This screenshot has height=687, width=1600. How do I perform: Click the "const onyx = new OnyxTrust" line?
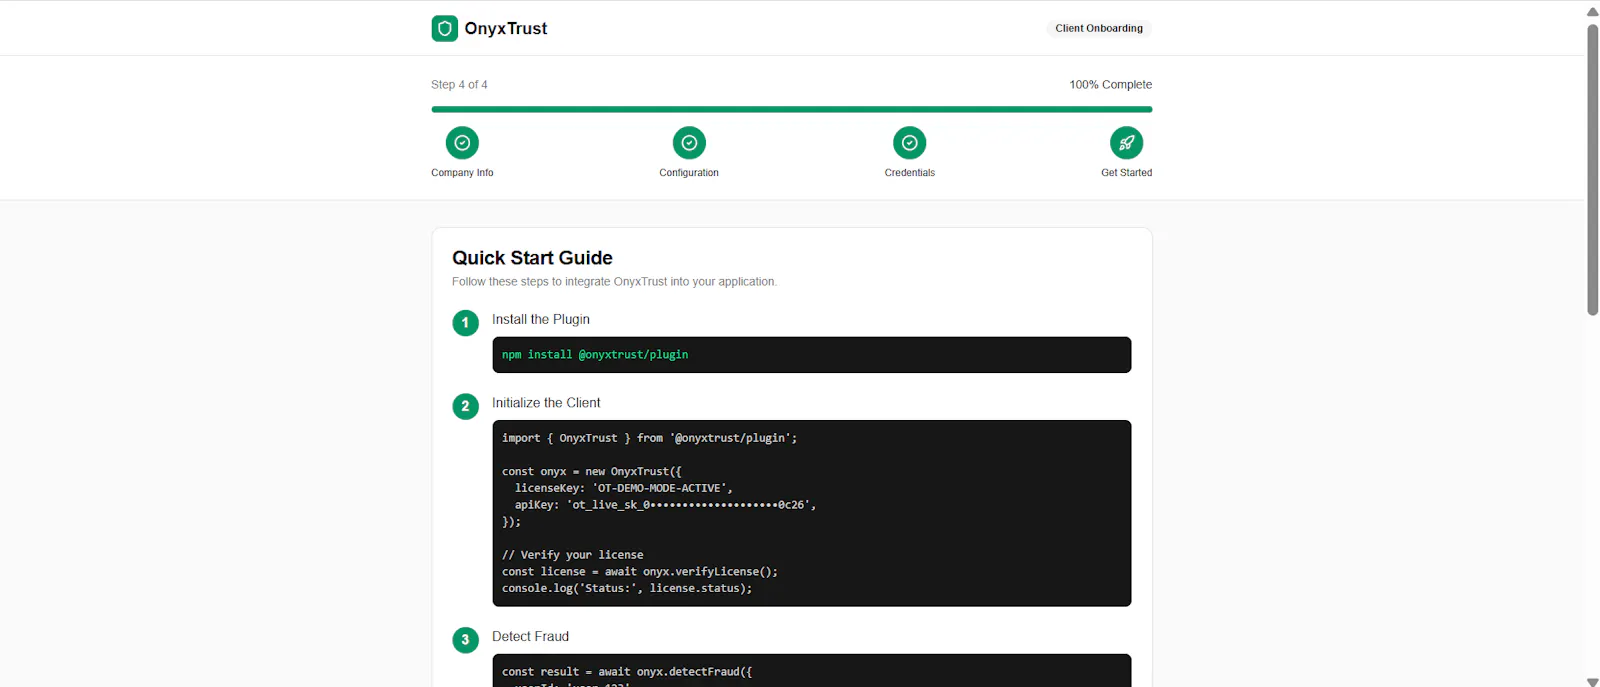click(x=592, y=472)
